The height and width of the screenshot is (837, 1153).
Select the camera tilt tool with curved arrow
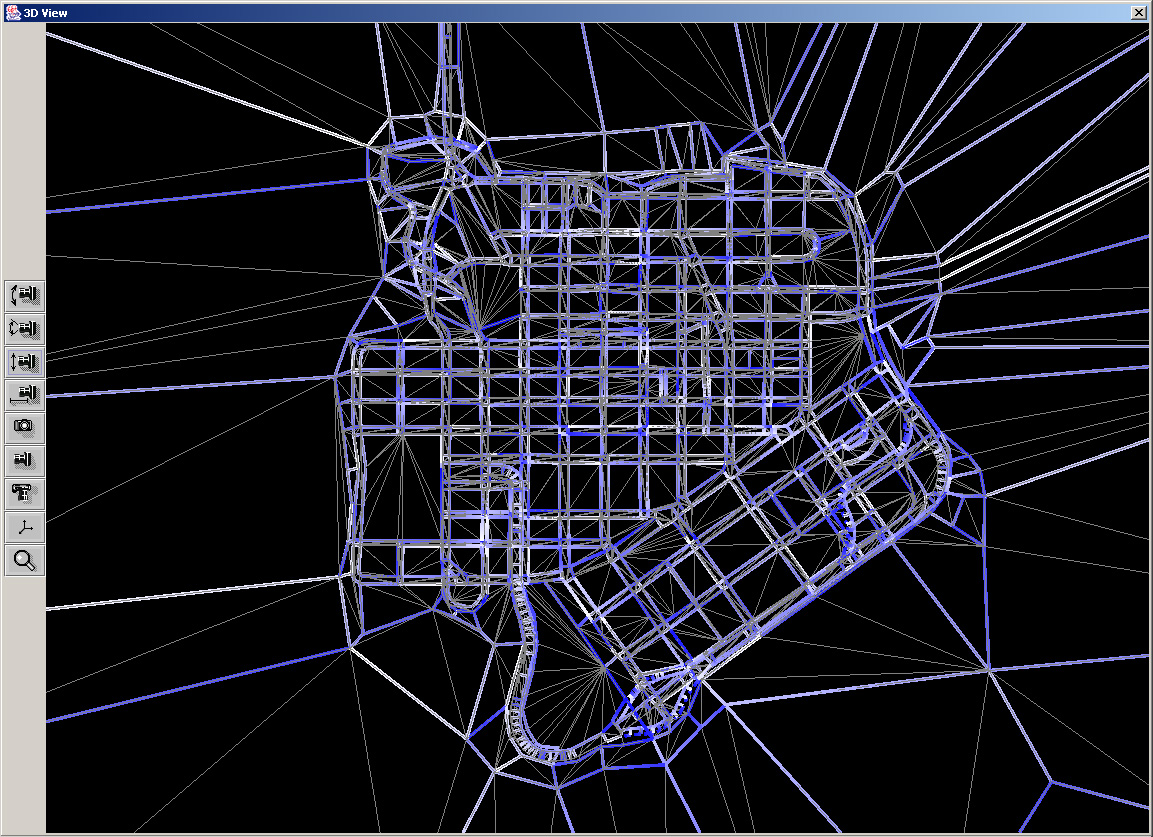(x=25, y=295)
